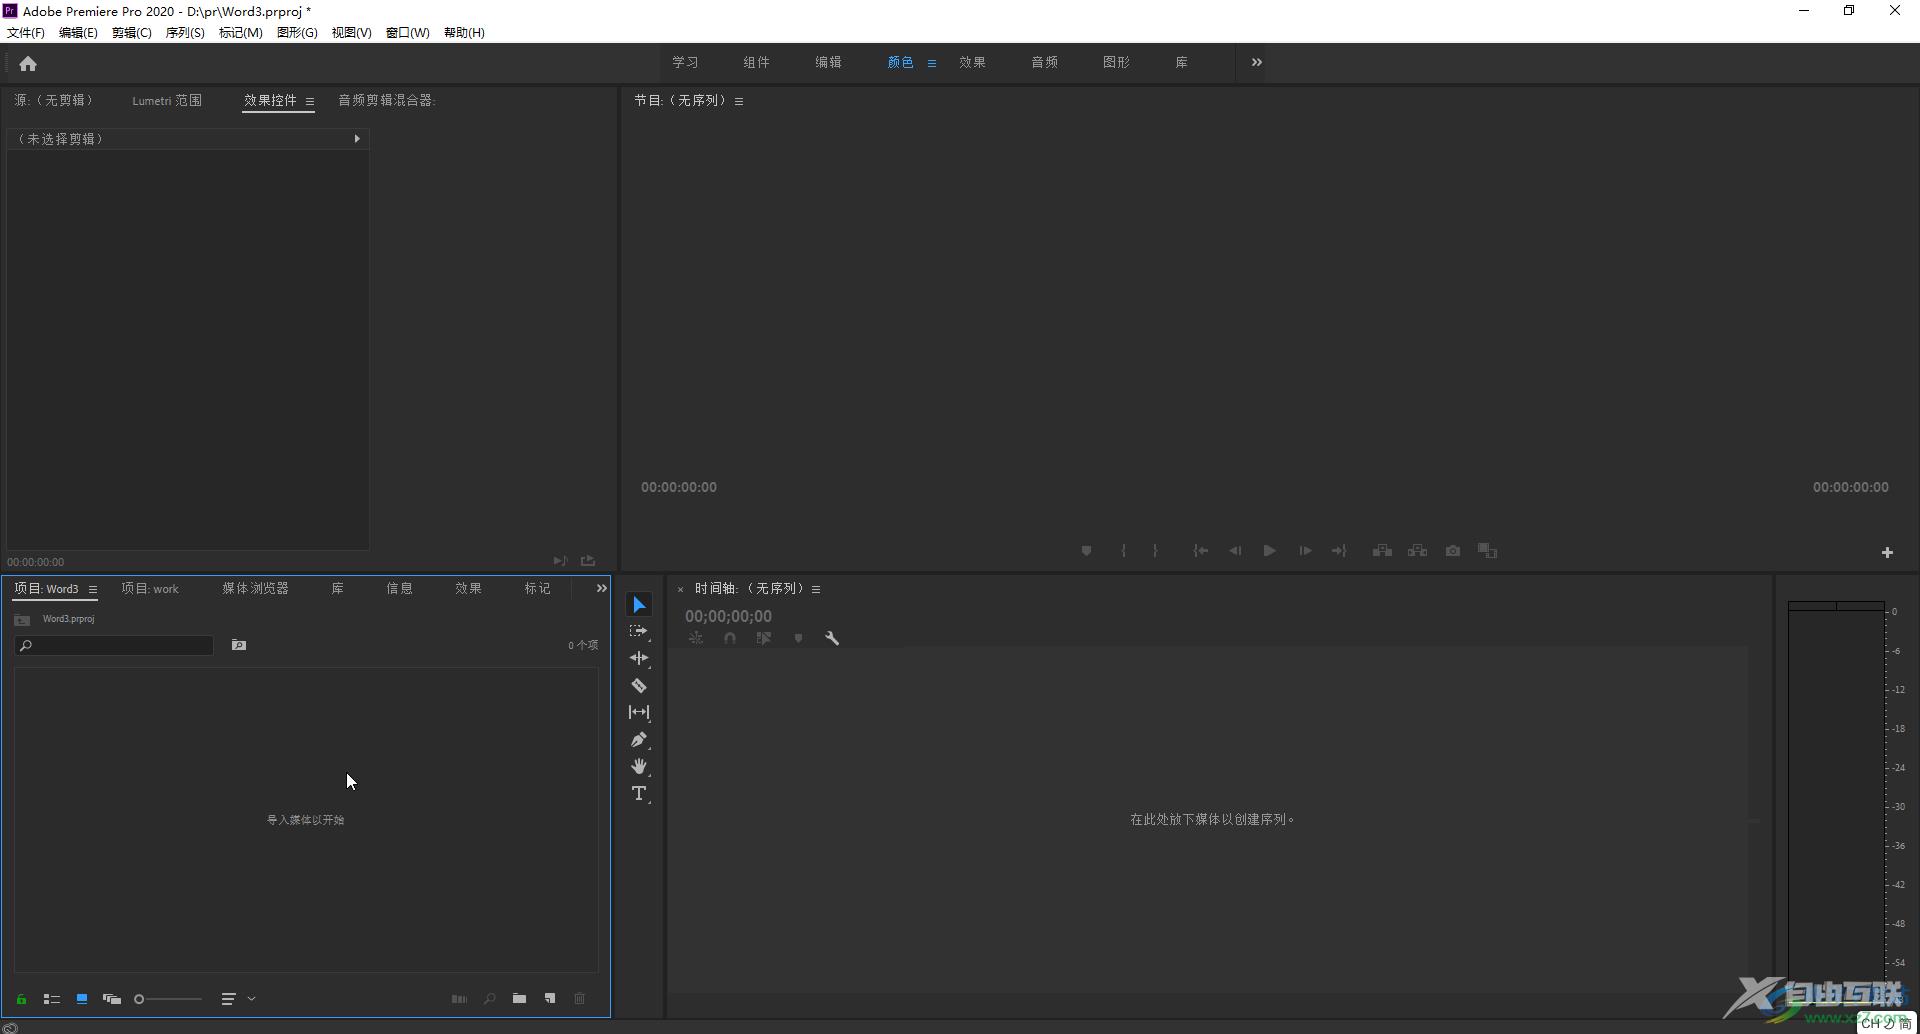Open the 序列(S) menu
This screenshot has height=1034, width=1920.
click(185, 32)
